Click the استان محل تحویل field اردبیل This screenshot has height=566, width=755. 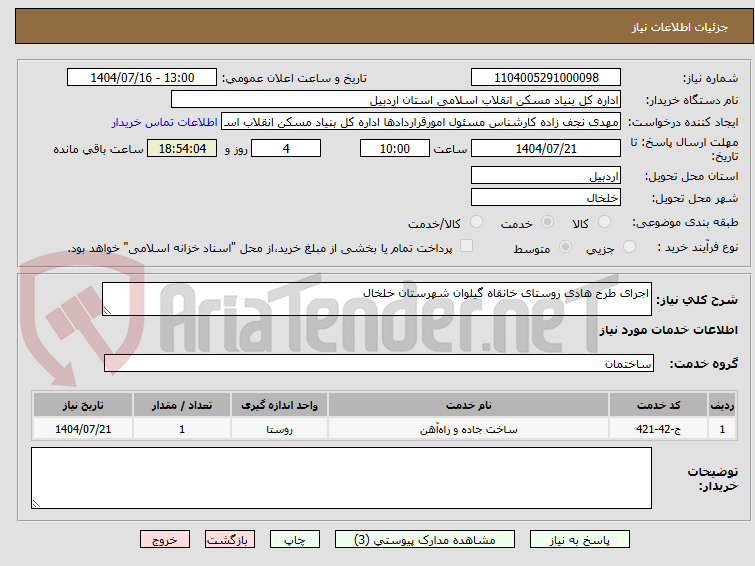[x=546, y=175]
